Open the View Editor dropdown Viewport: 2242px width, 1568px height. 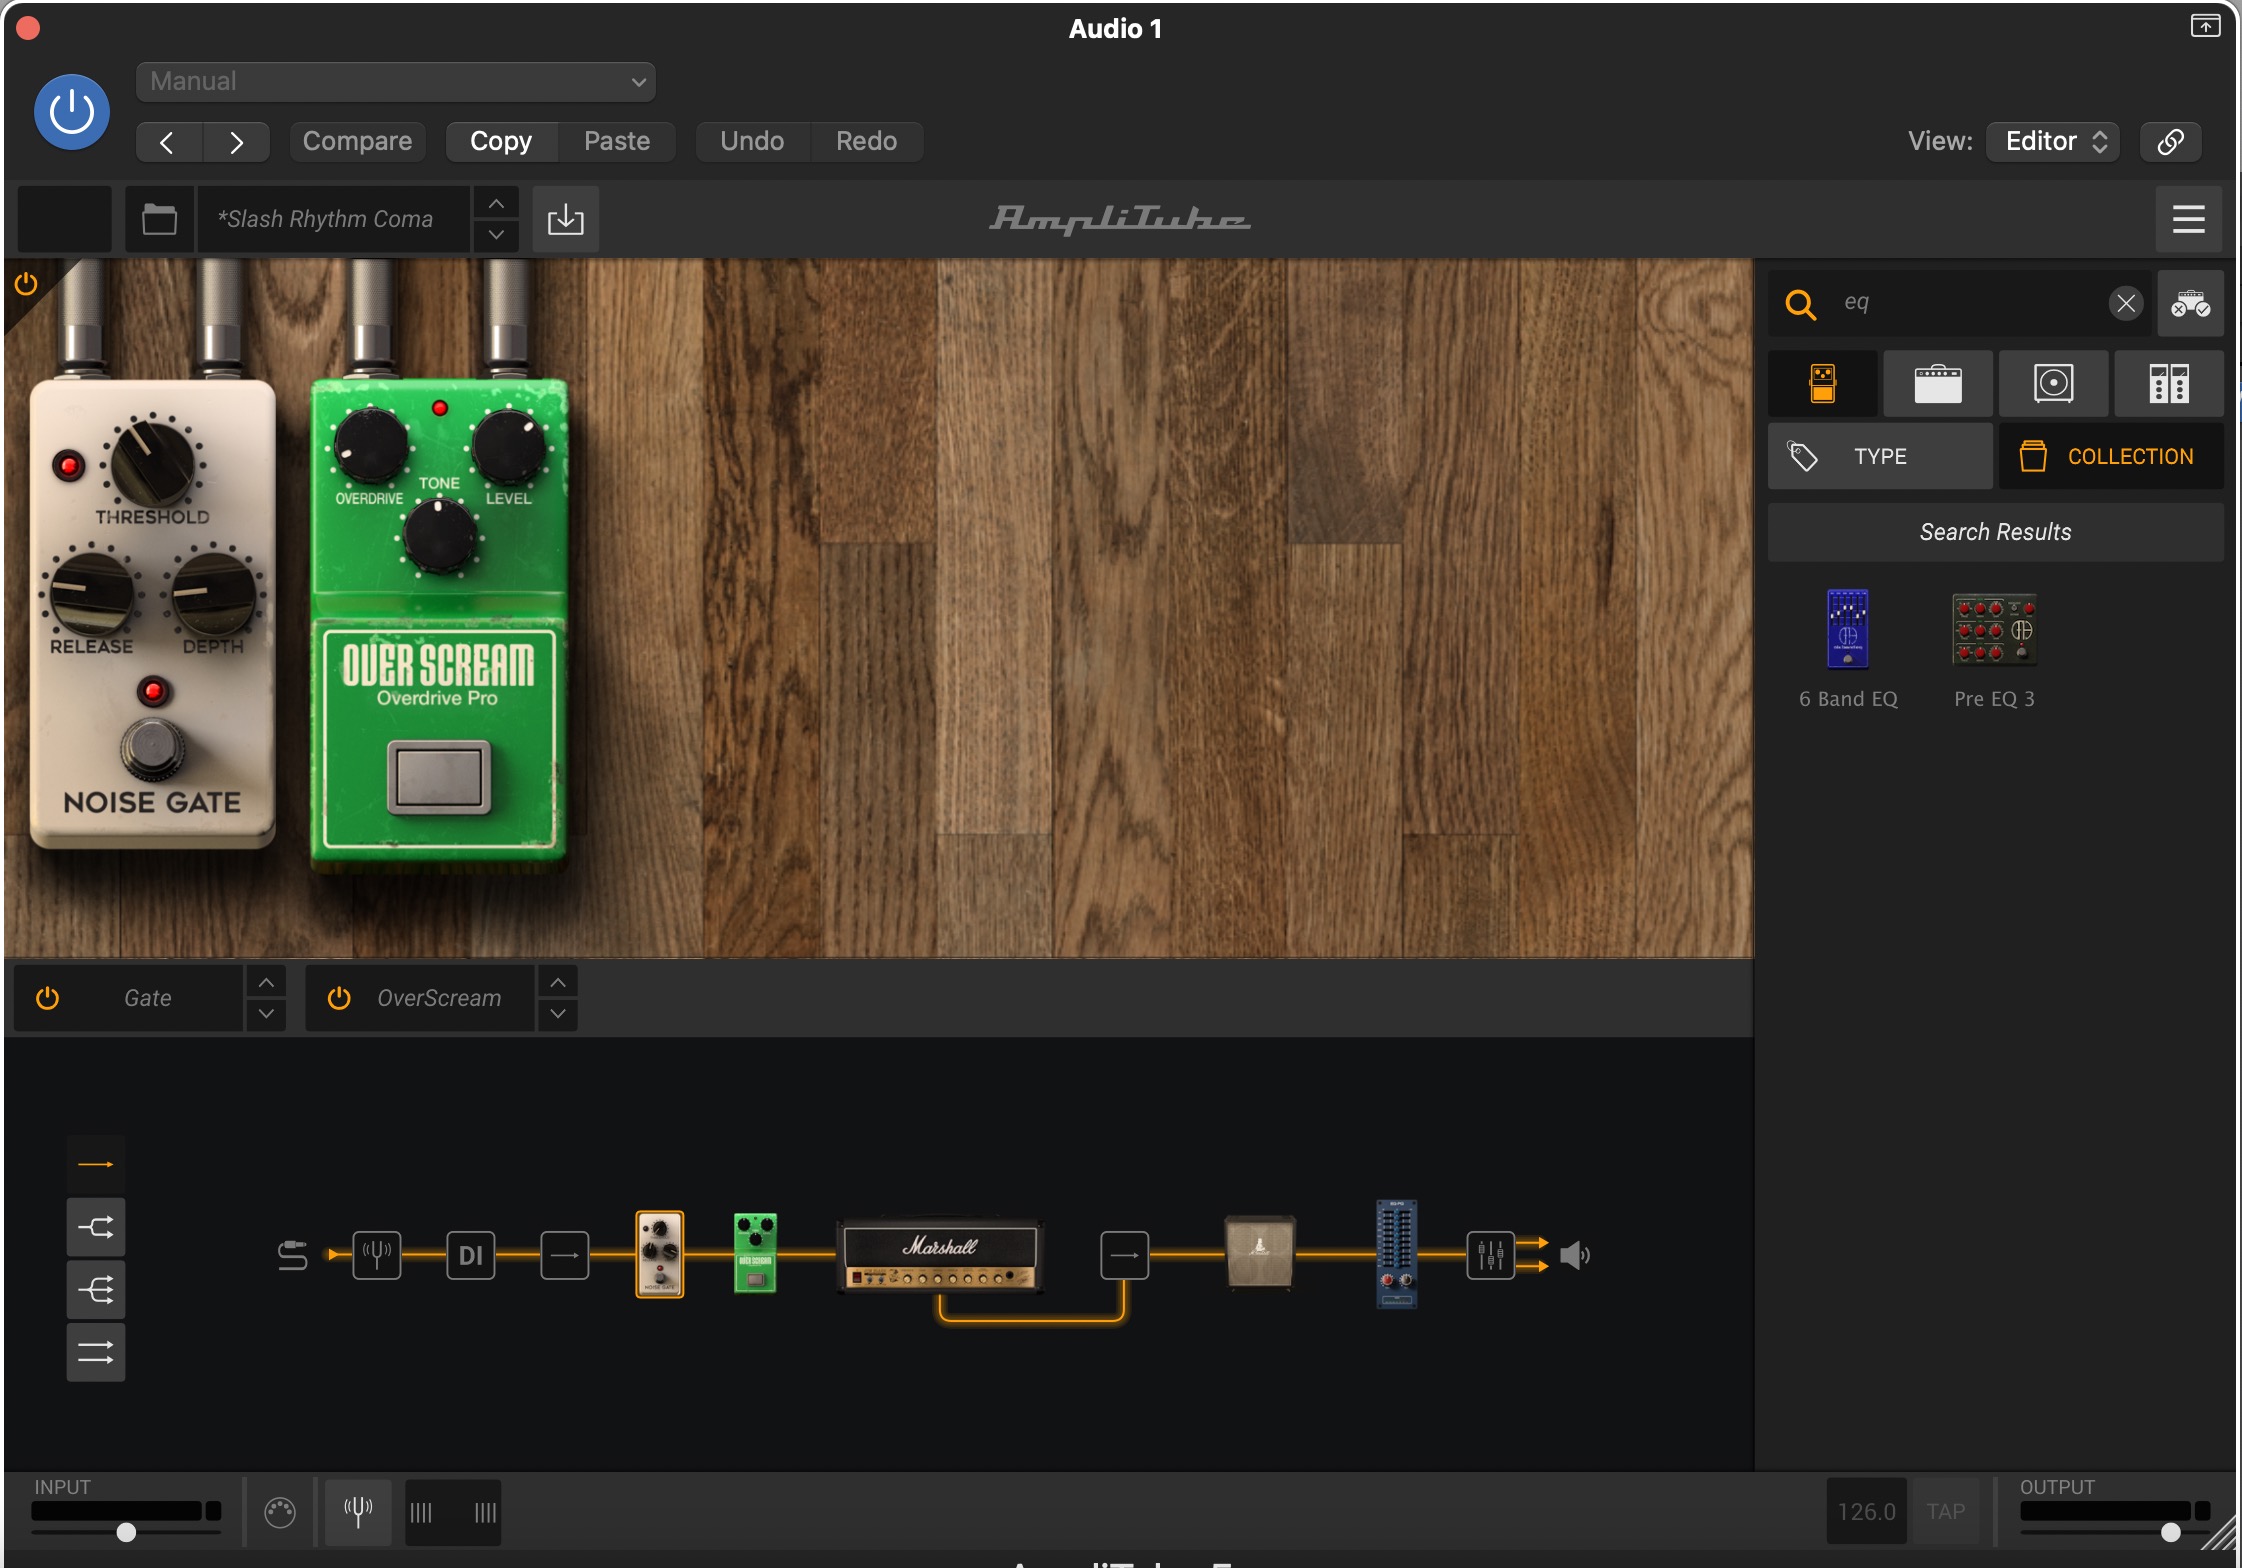[x=2053, y=141]
